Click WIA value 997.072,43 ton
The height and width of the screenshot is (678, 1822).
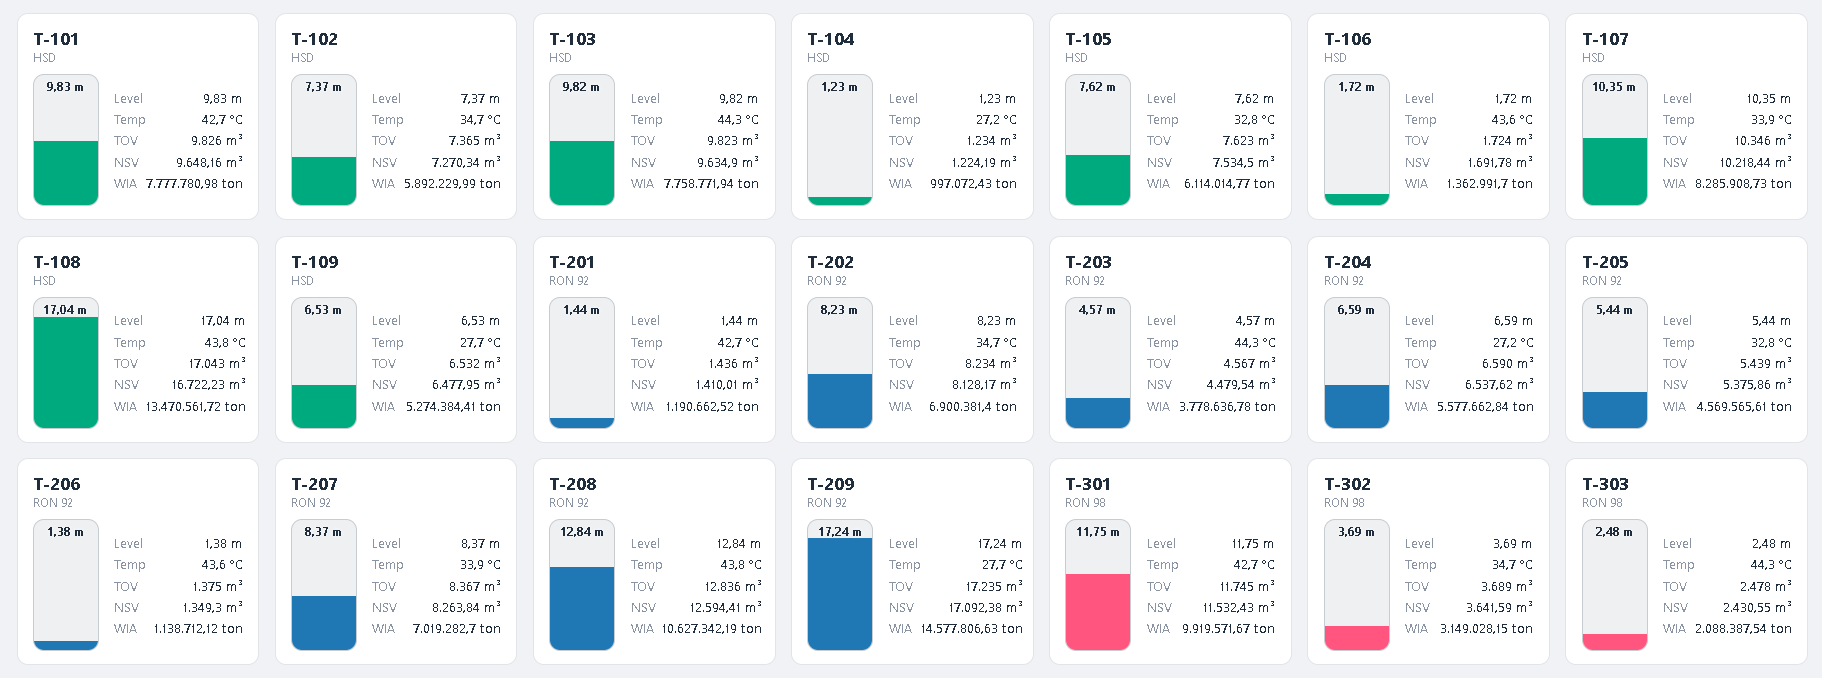point(973,184)
